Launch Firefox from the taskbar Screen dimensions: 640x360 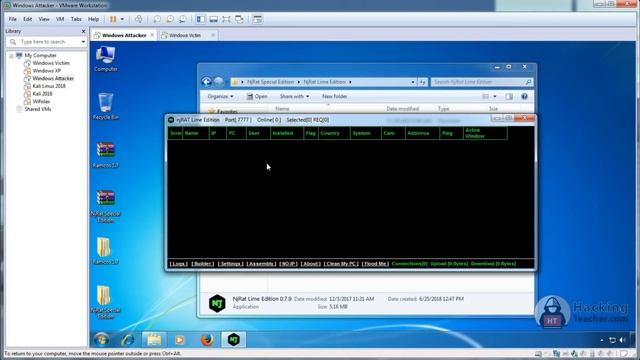point(207,340)
